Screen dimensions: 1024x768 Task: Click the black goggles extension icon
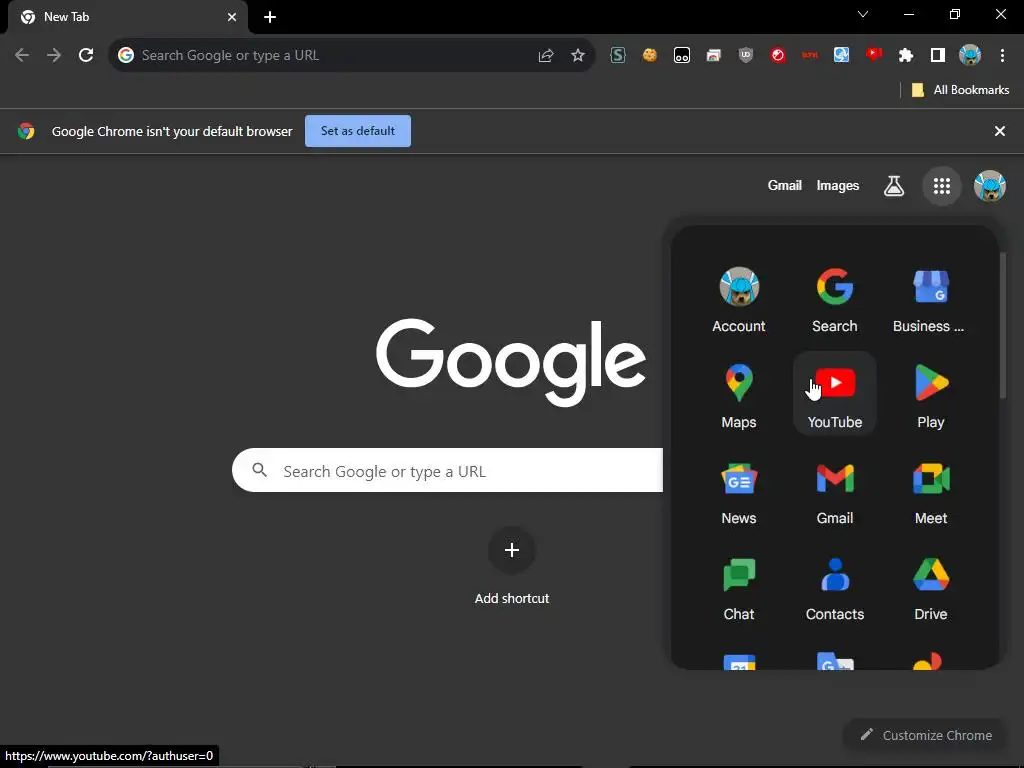(x=682, y=56)
